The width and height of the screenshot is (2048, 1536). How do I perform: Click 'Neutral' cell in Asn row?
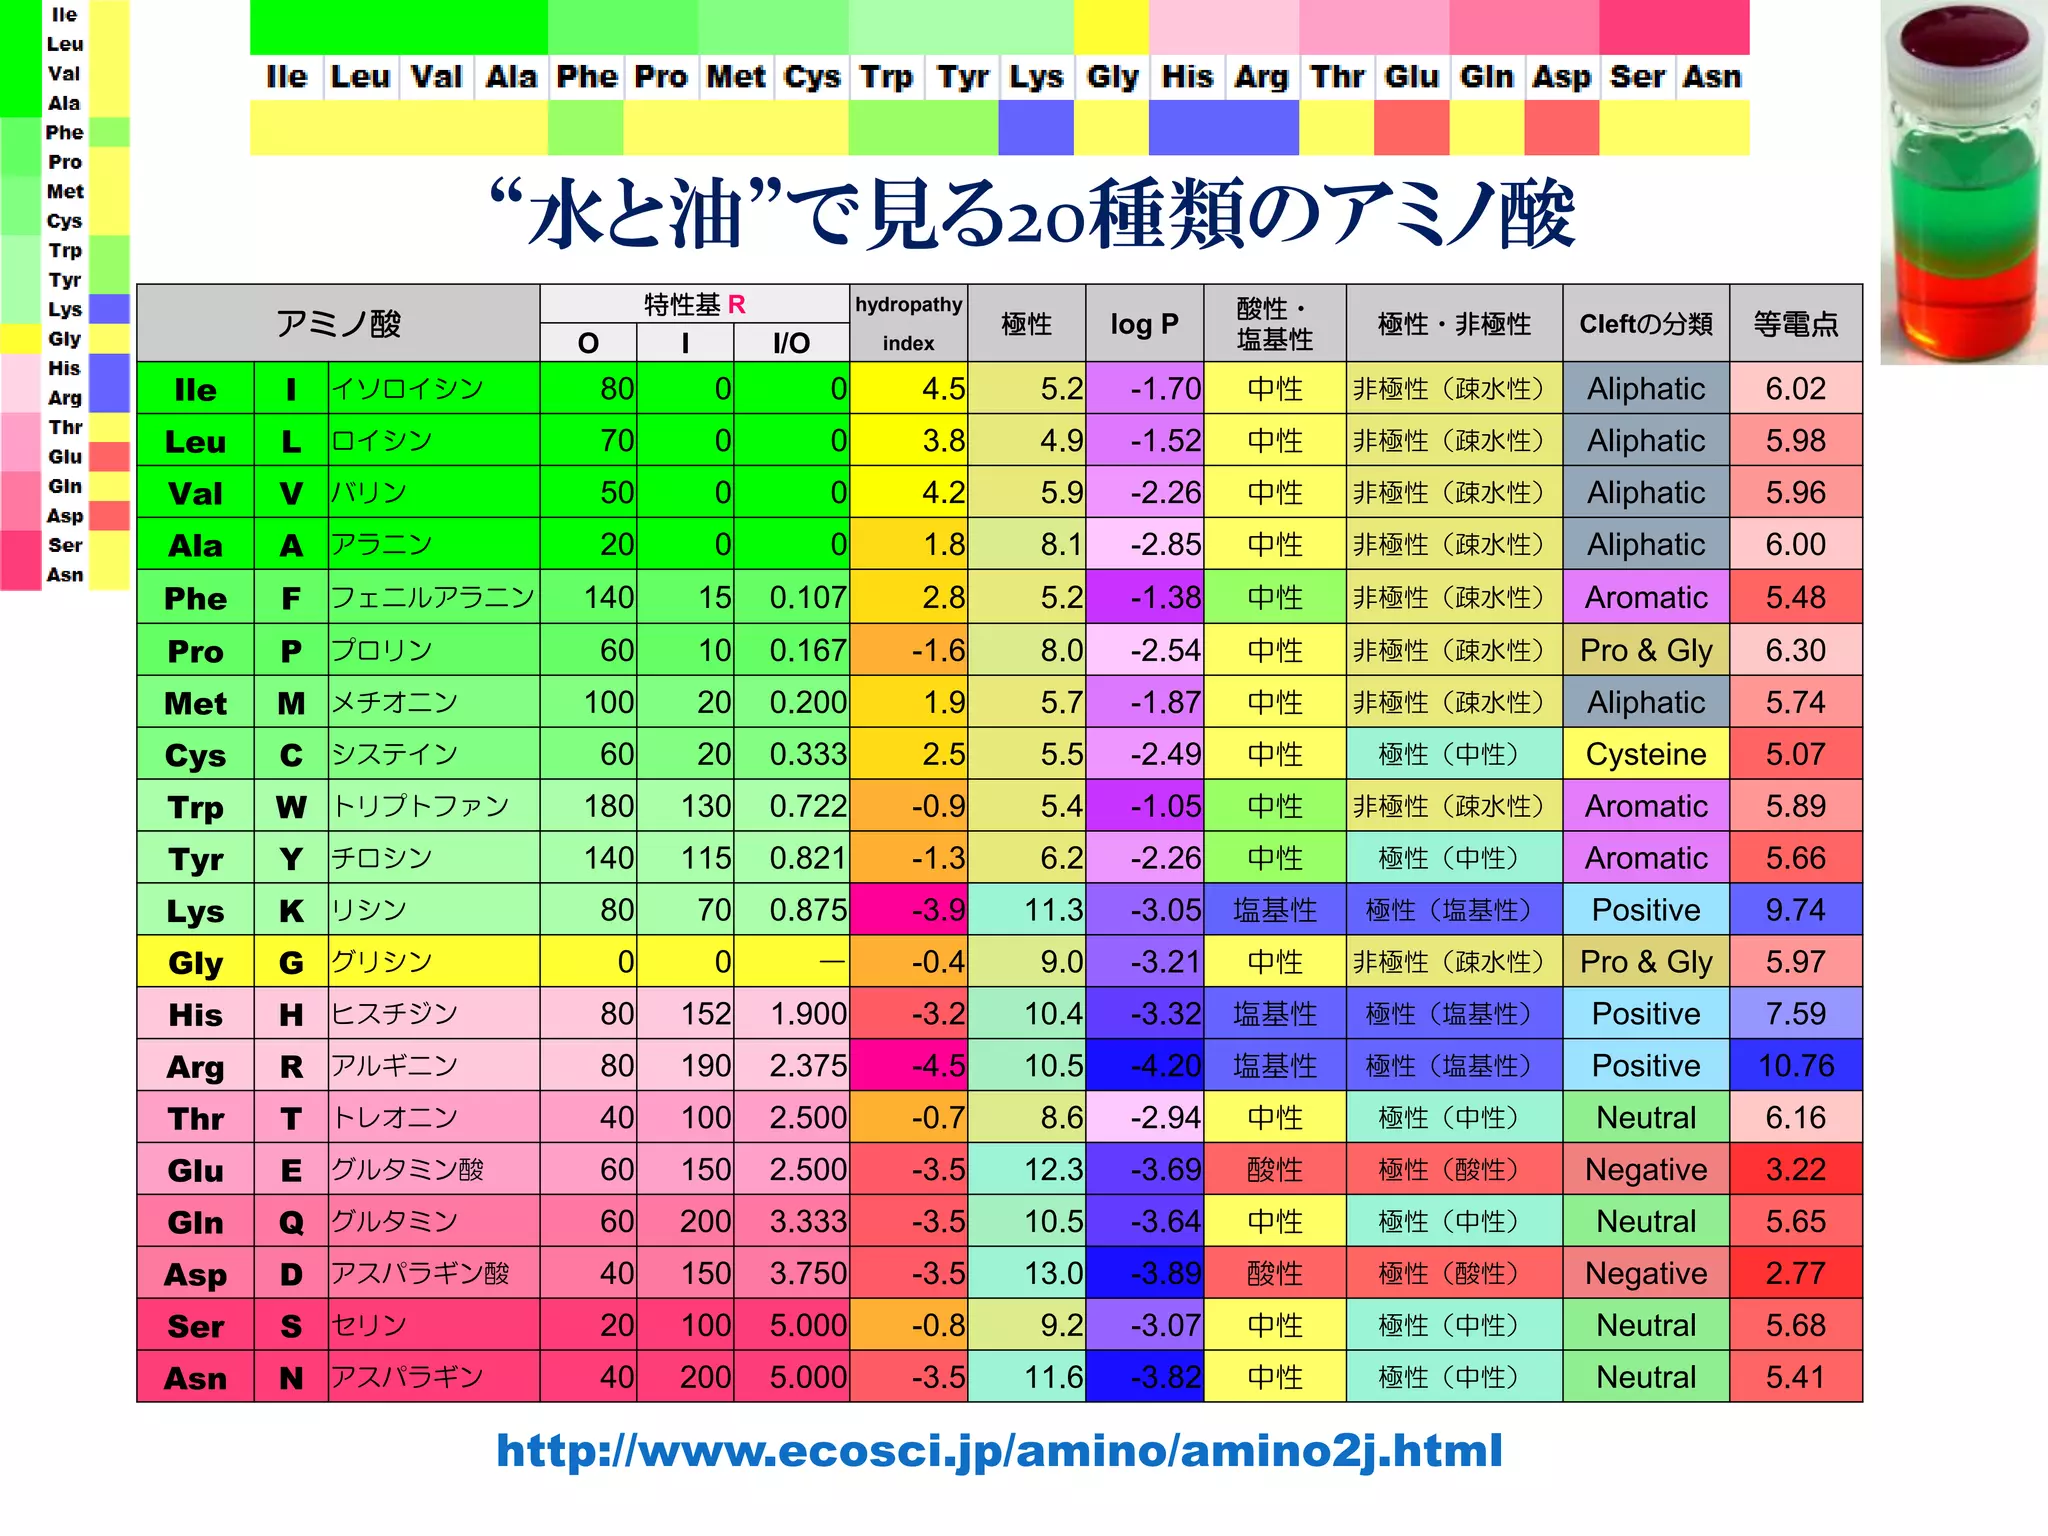(x=1646, y=1378)
